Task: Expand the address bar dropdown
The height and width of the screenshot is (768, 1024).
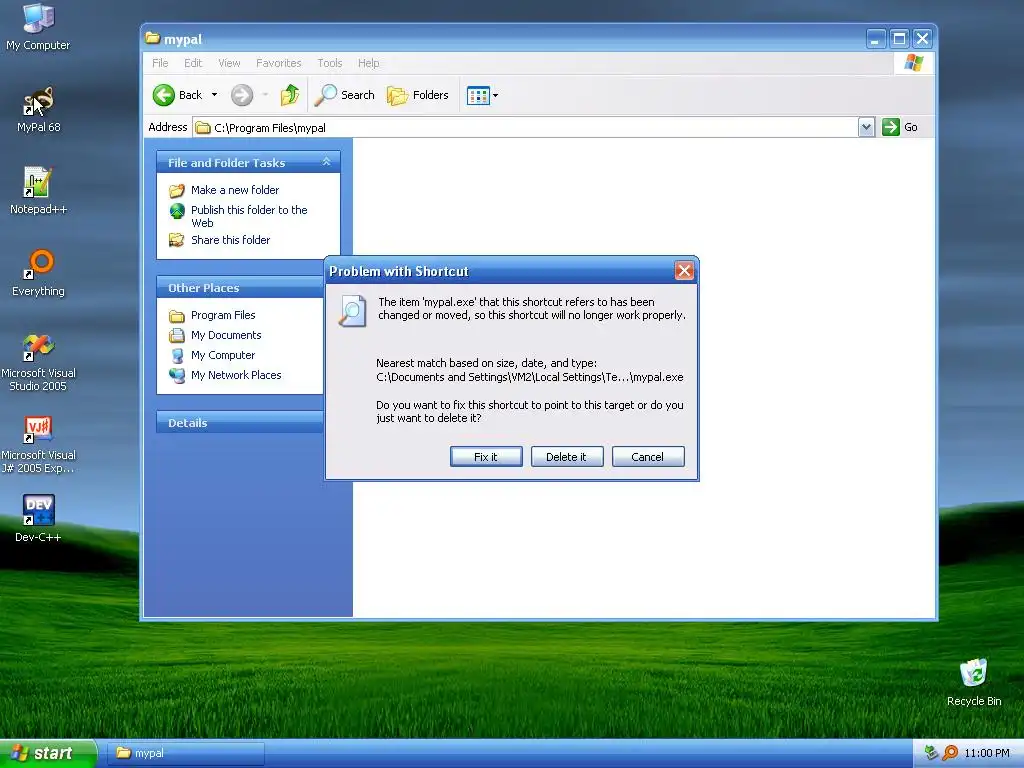Action: (x=866, y=127)
